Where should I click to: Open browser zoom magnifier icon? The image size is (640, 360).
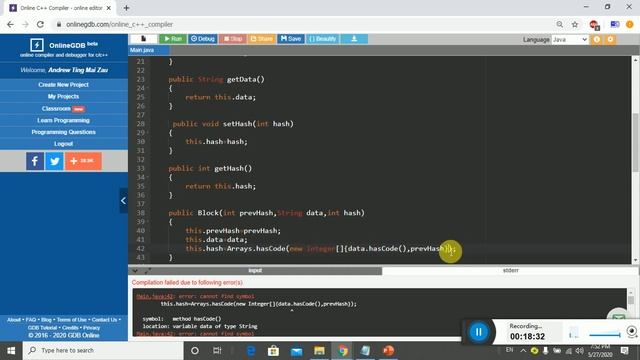point(560,24)
